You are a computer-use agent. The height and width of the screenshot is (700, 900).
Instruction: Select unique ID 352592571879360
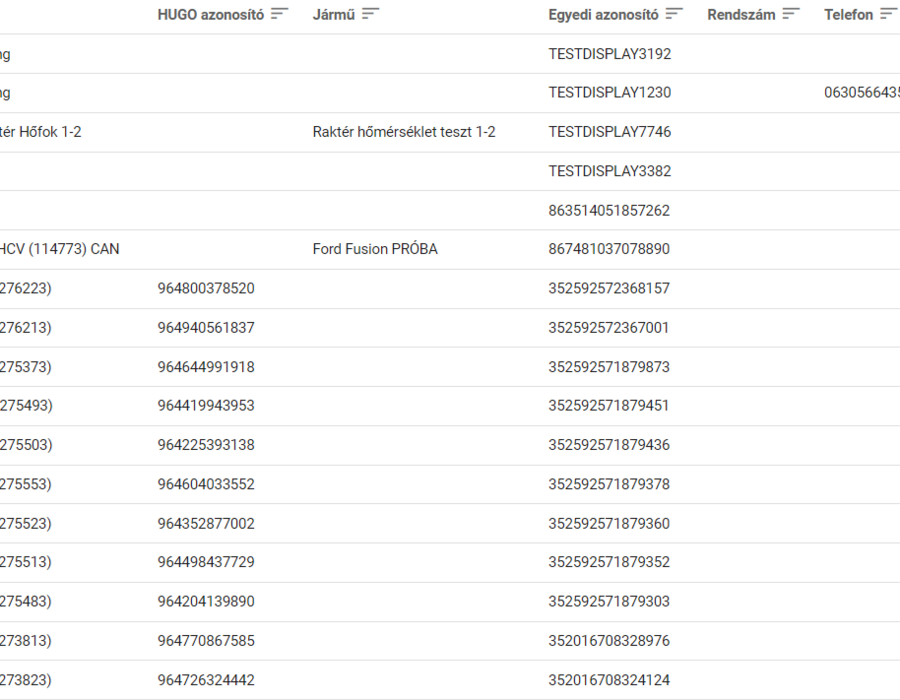point(609,523)
